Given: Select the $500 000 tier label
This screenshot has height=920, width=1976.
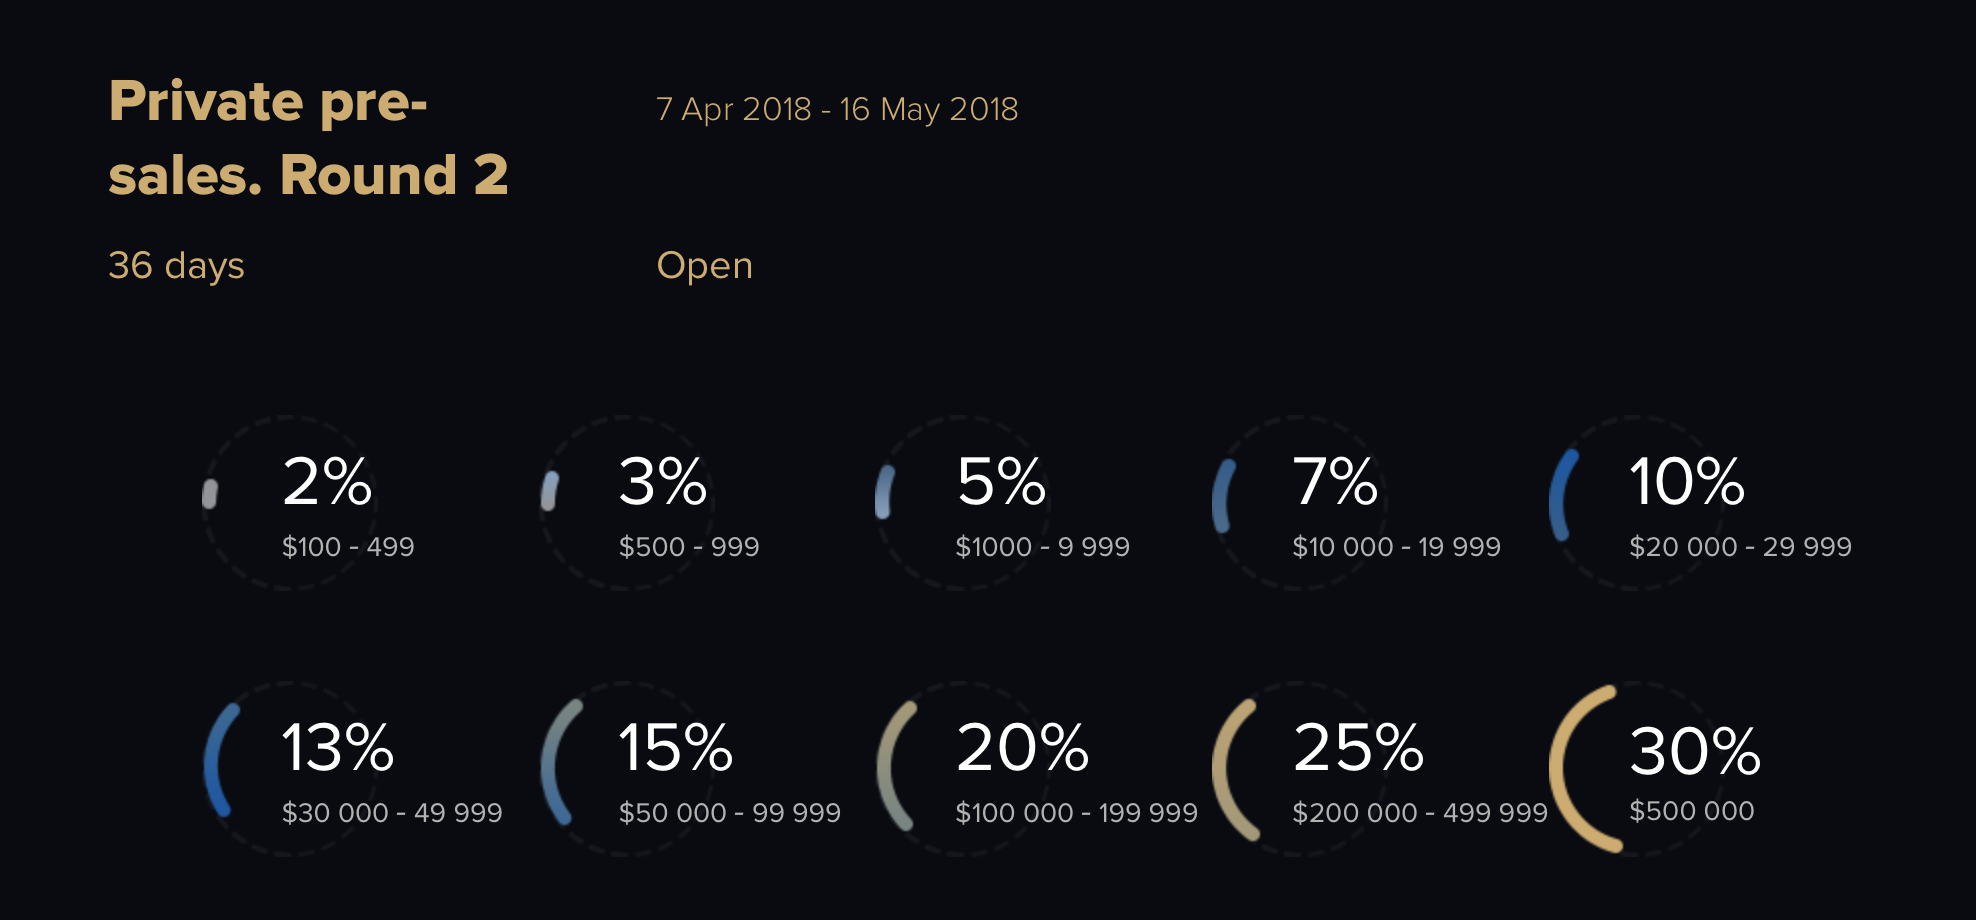Looking at the screenshot, I should [1692, 811].
